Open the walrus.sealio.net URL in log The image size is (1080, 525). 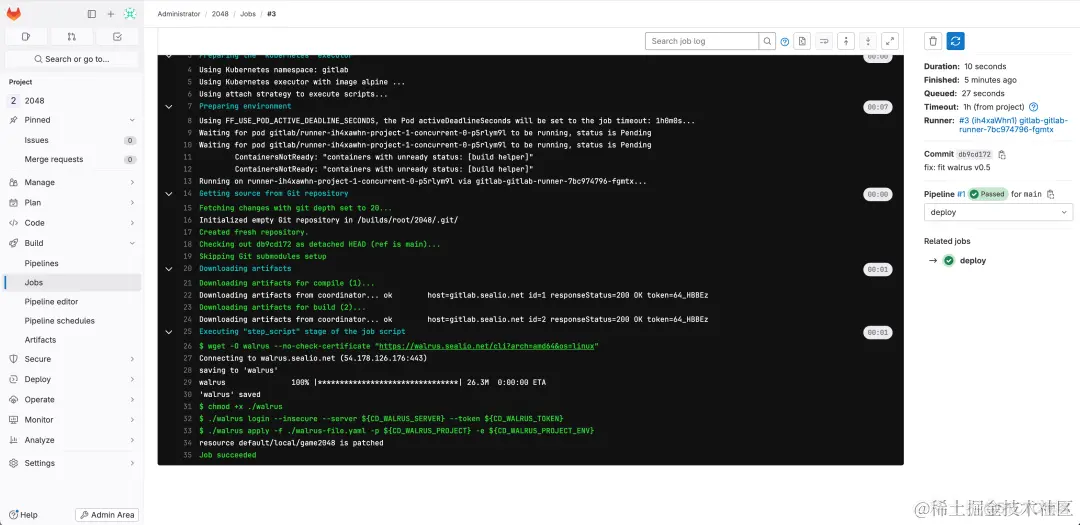(486, 346)
